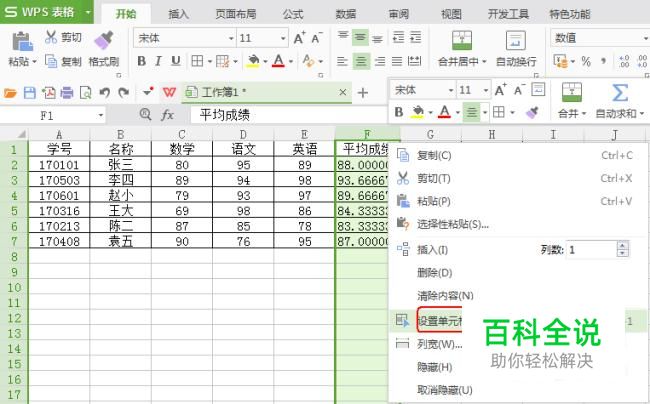Open the number format 数值 dropdown

click(645, 38)
